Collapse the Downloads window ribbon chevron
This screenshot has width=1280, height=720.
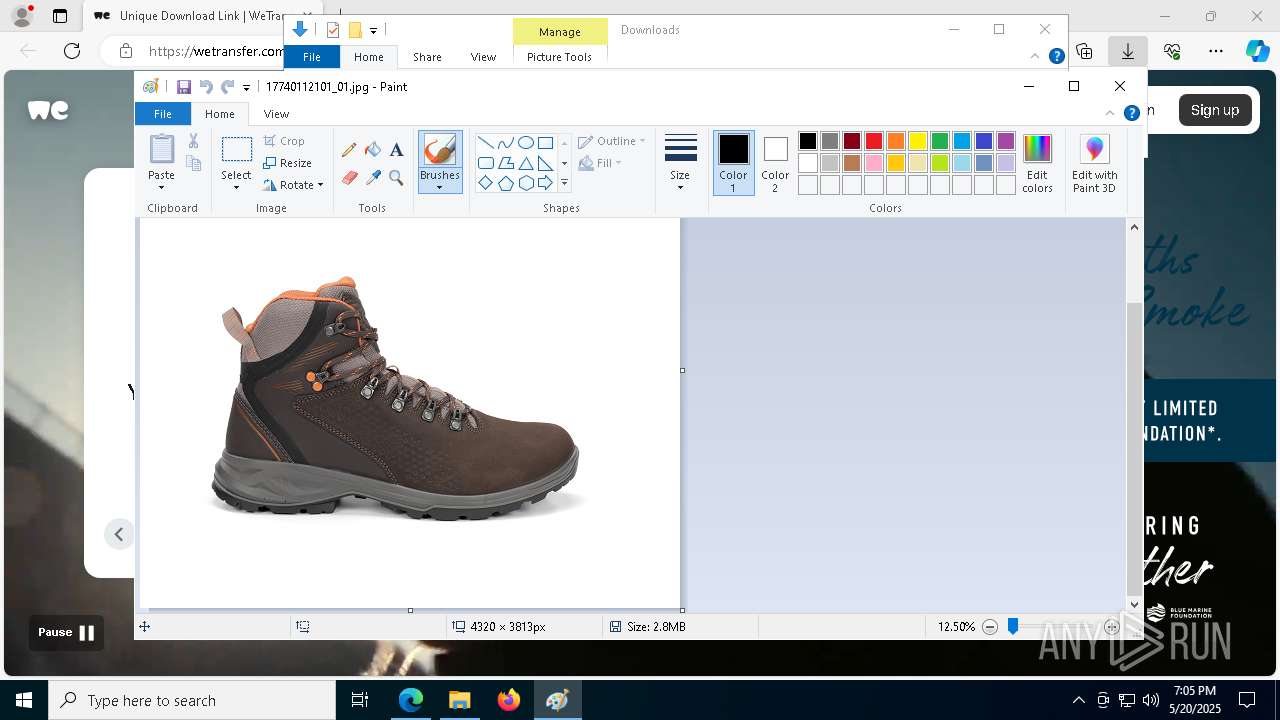[x=1037, y=57]
